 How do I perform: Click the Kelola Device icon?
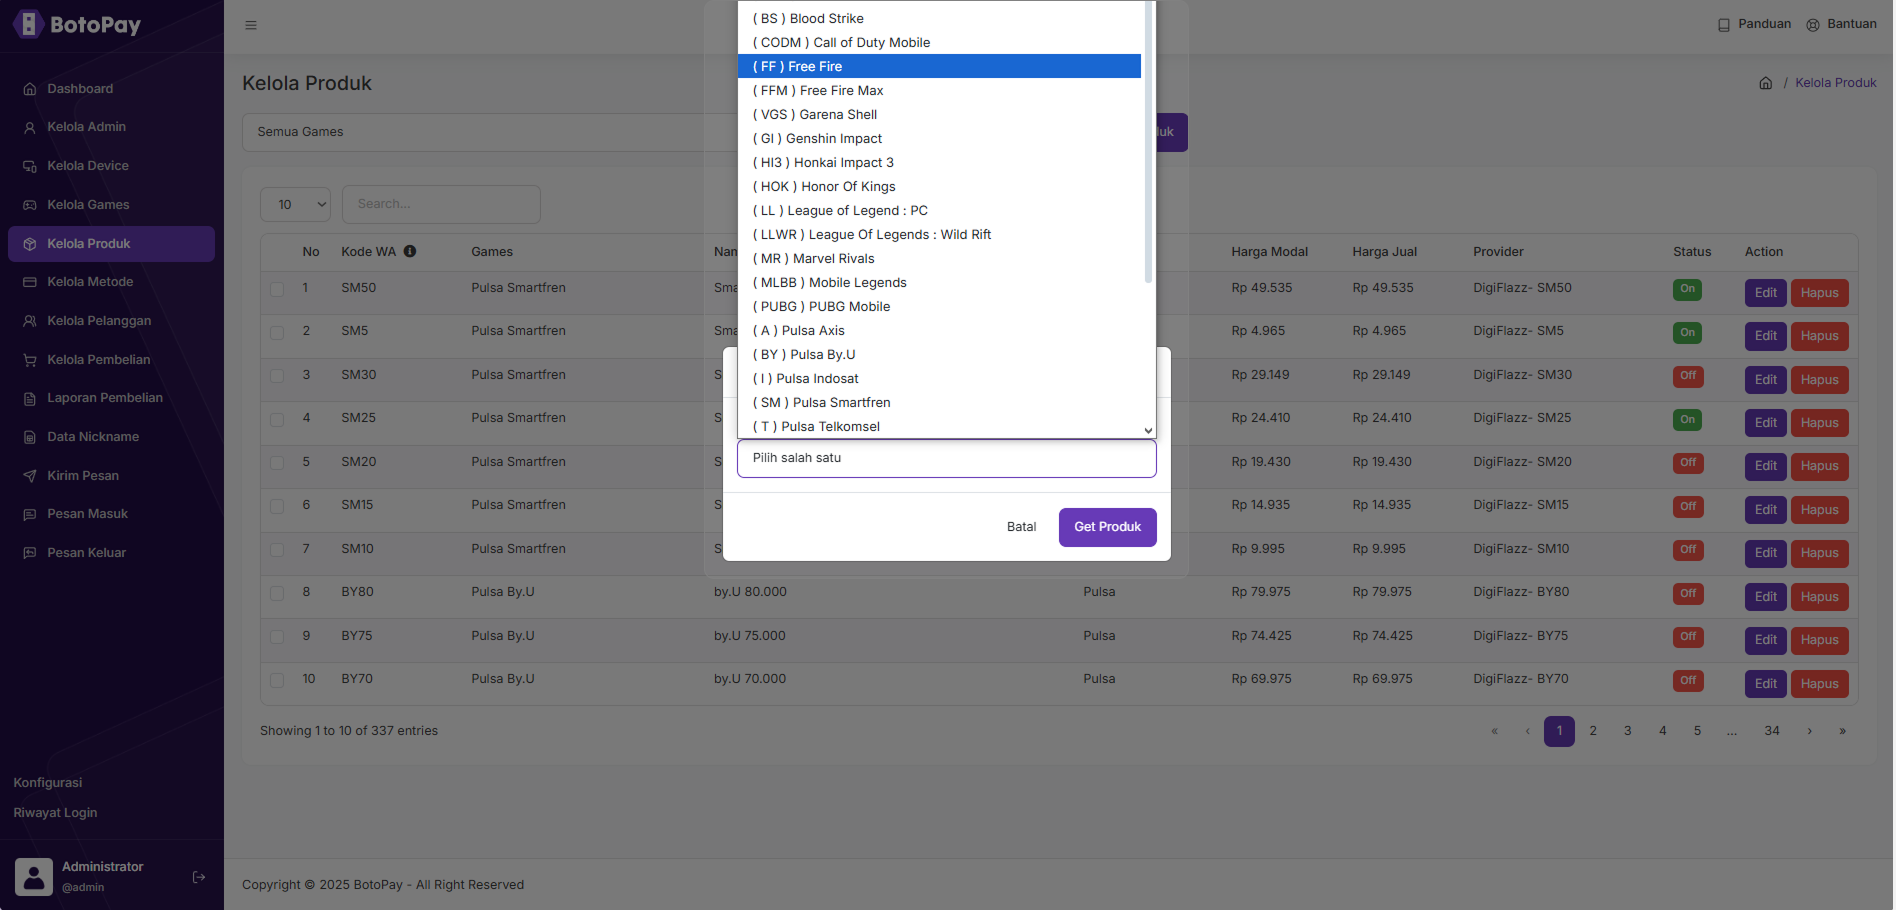tap(30, 166)
